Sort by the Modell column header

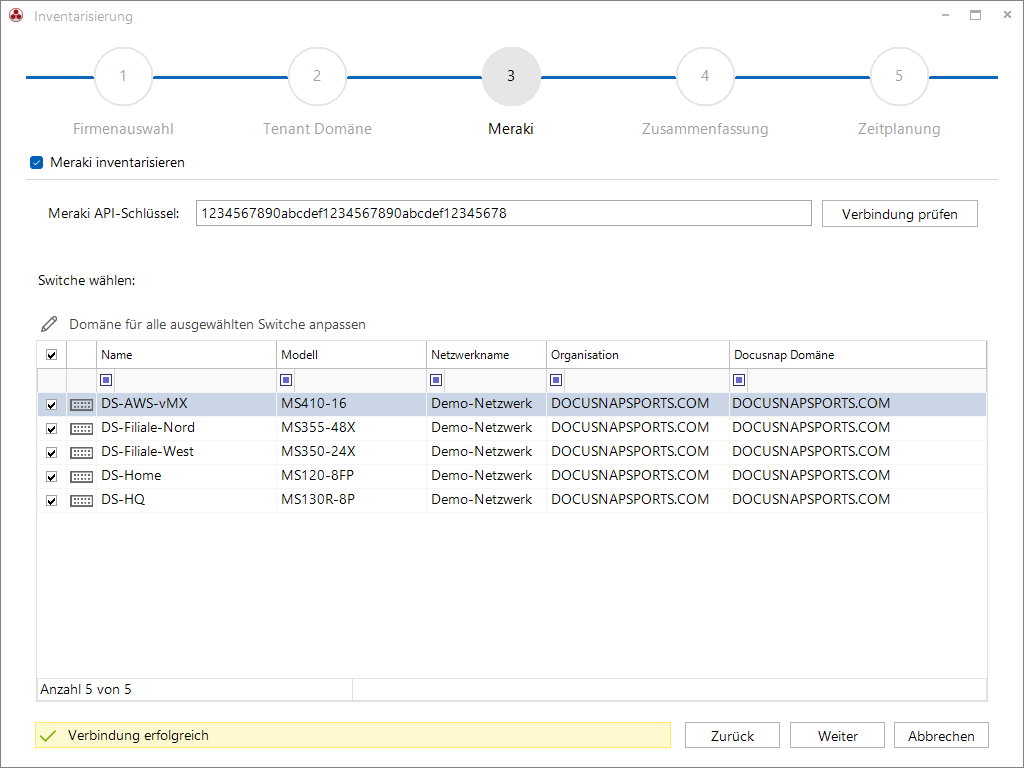(x=351, y=355)
